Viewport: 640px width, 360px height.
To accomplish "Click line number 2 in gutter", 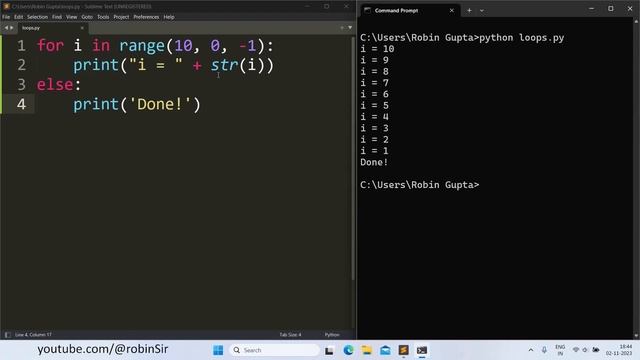I will pos(21,65).
